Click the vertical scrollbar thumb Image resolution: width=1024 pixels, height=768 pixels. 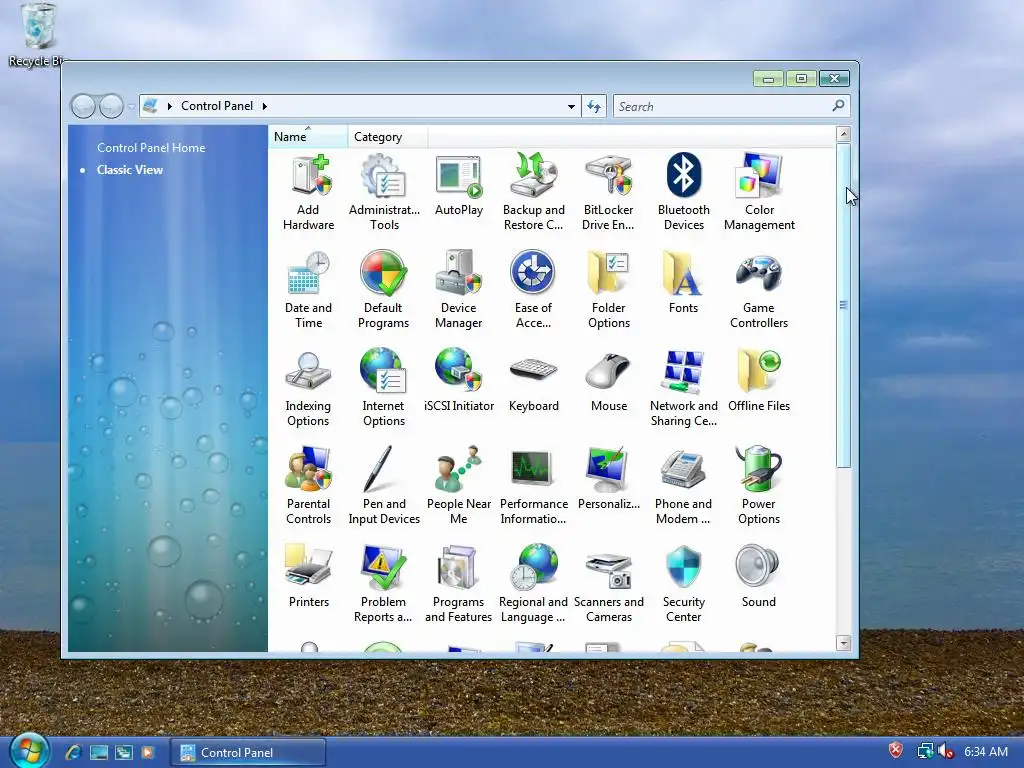[843, 305]
